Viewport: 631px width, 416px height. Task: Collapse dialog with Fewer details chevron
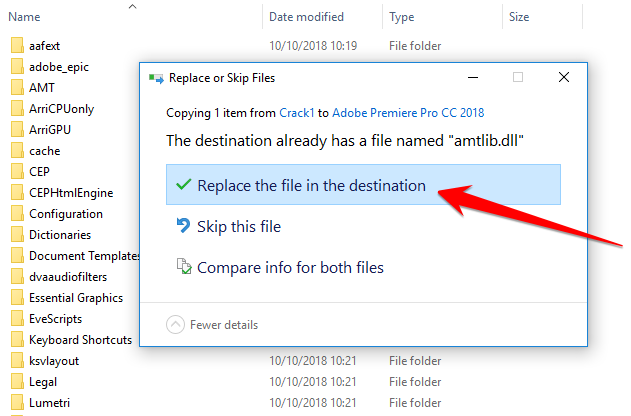tap(175, 324)
